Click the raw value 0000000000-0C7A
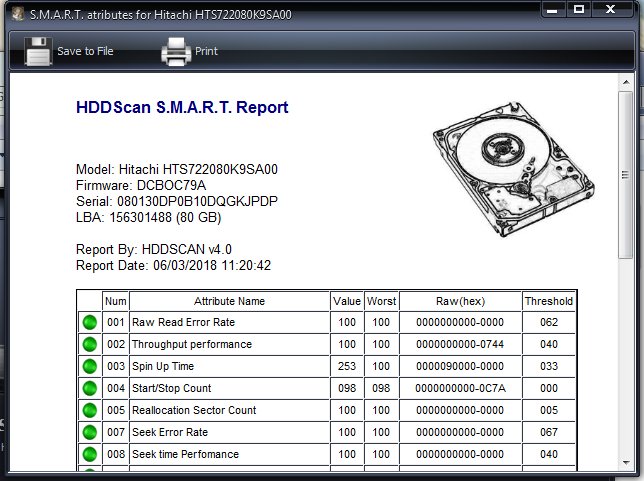The image size is (644, 481). coord(460,388)
